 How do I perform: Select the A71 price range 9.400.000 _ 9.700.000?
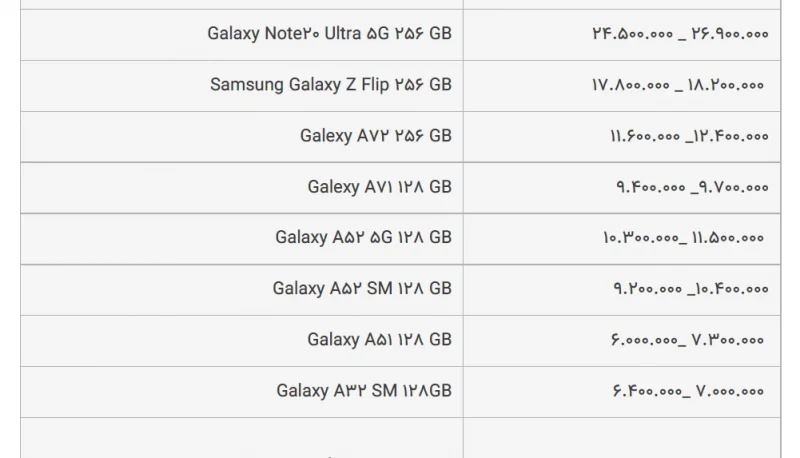click(x=691, y=187)
